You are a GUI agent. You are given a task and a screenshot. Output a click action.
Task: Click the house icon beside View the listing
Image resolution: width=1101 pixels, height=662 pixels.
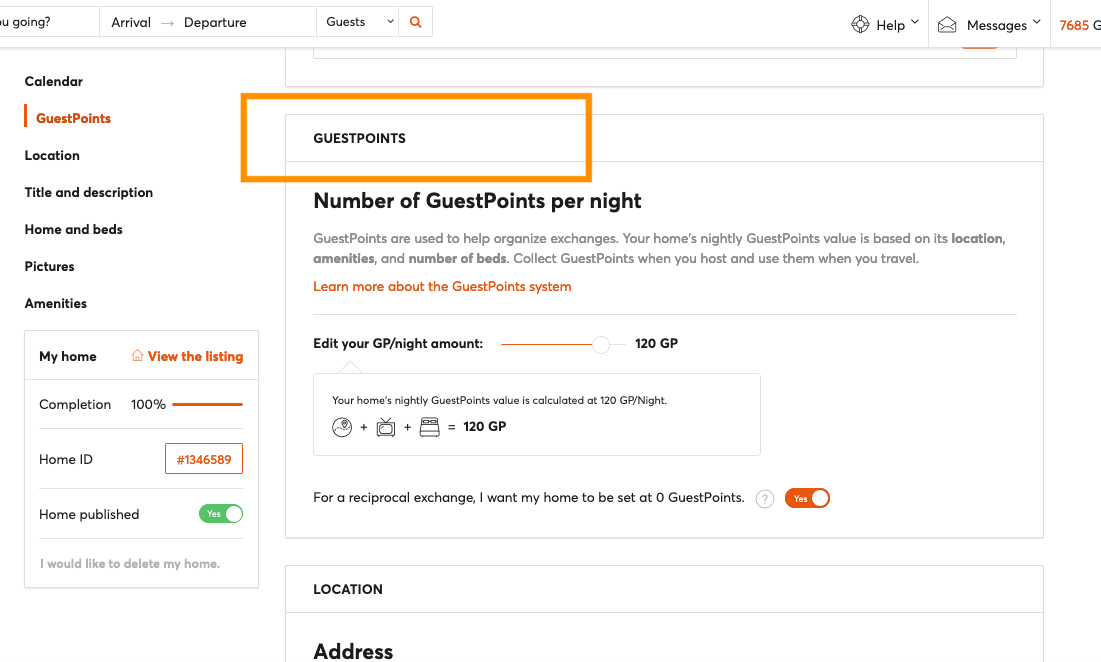coord(137,356)
